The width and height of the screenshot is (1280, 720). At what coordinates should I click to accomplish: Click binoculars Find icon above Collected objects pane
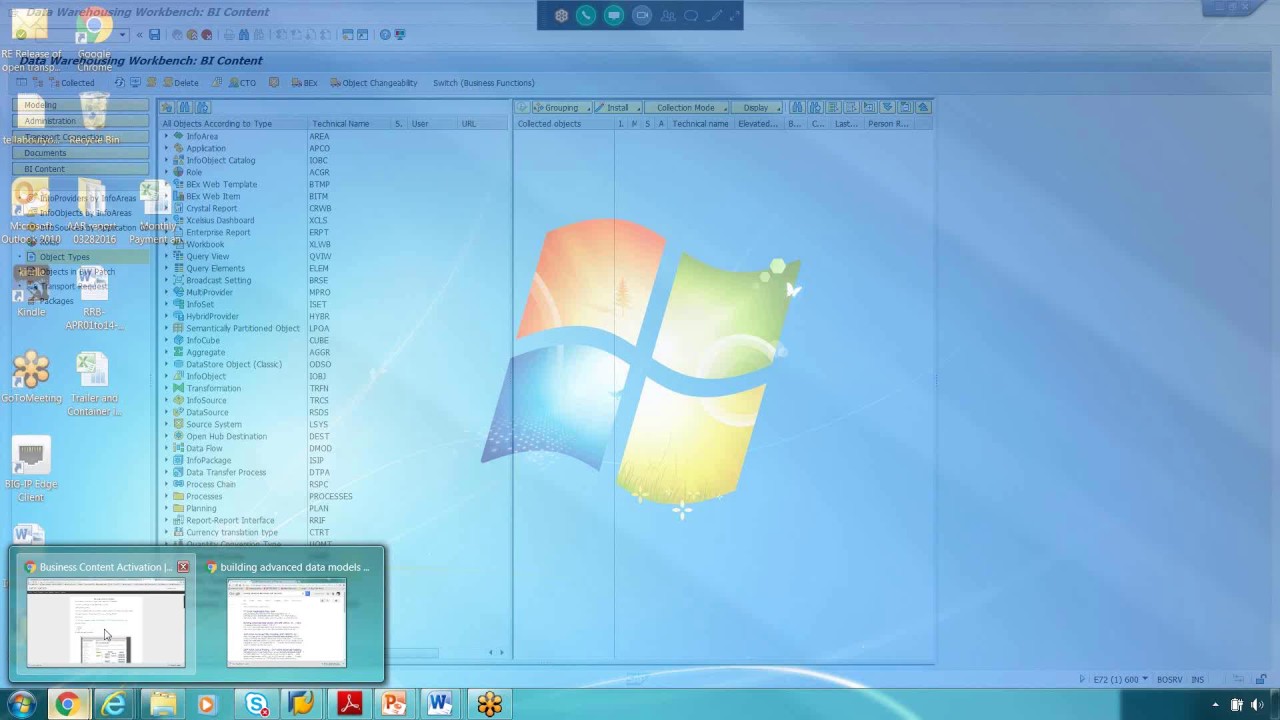pyautogui.click(x=797, y=107)
